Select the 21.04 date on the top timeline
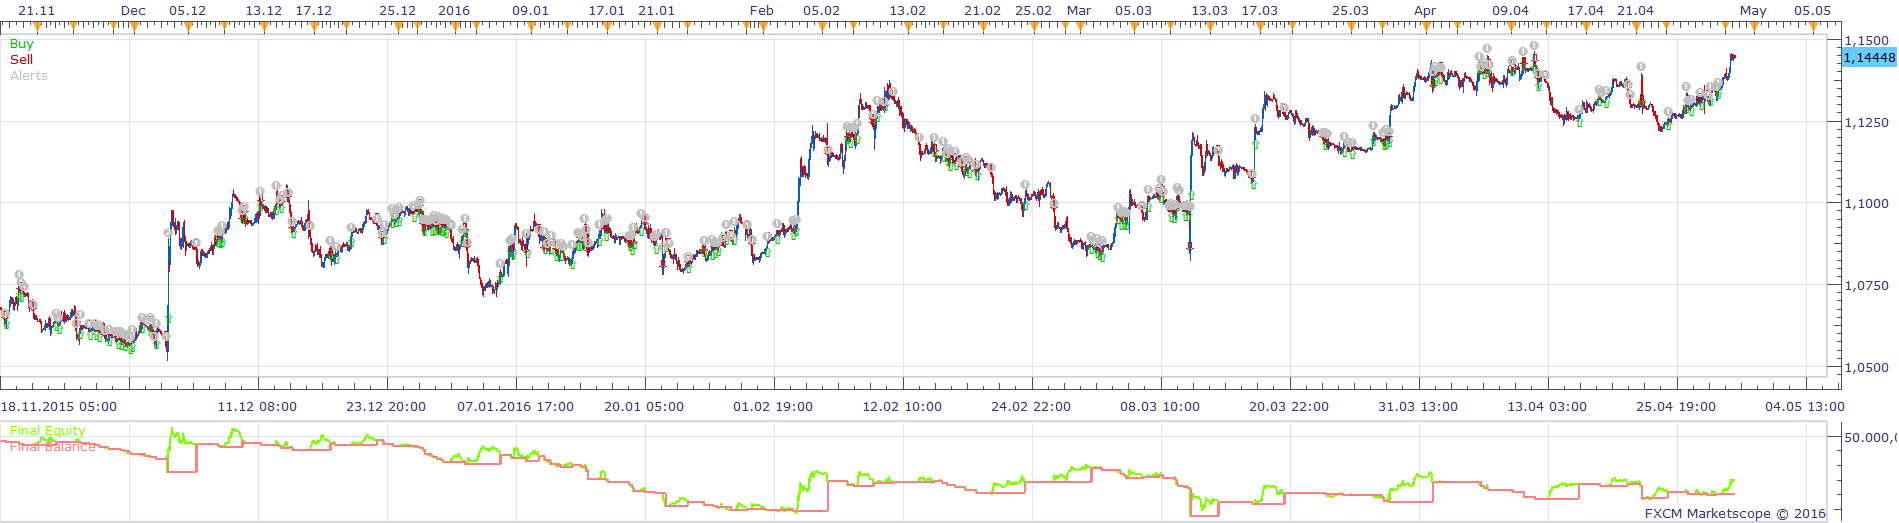 pyautogui.click(x=1636, y=11)
